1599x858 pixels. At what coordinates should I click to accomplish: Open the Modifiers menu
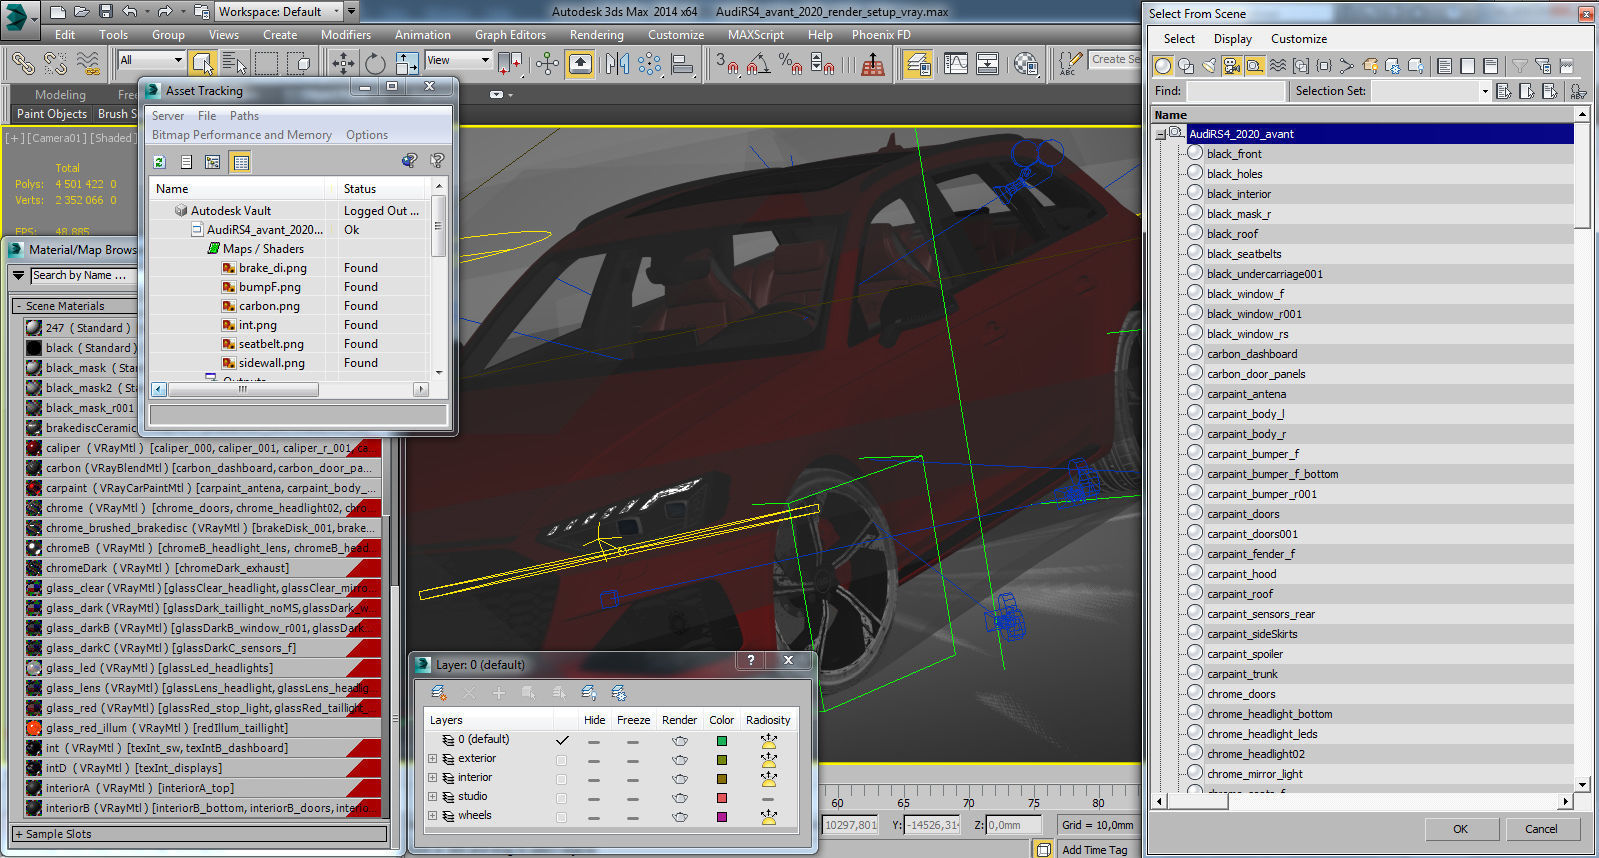tap(346, 34)
